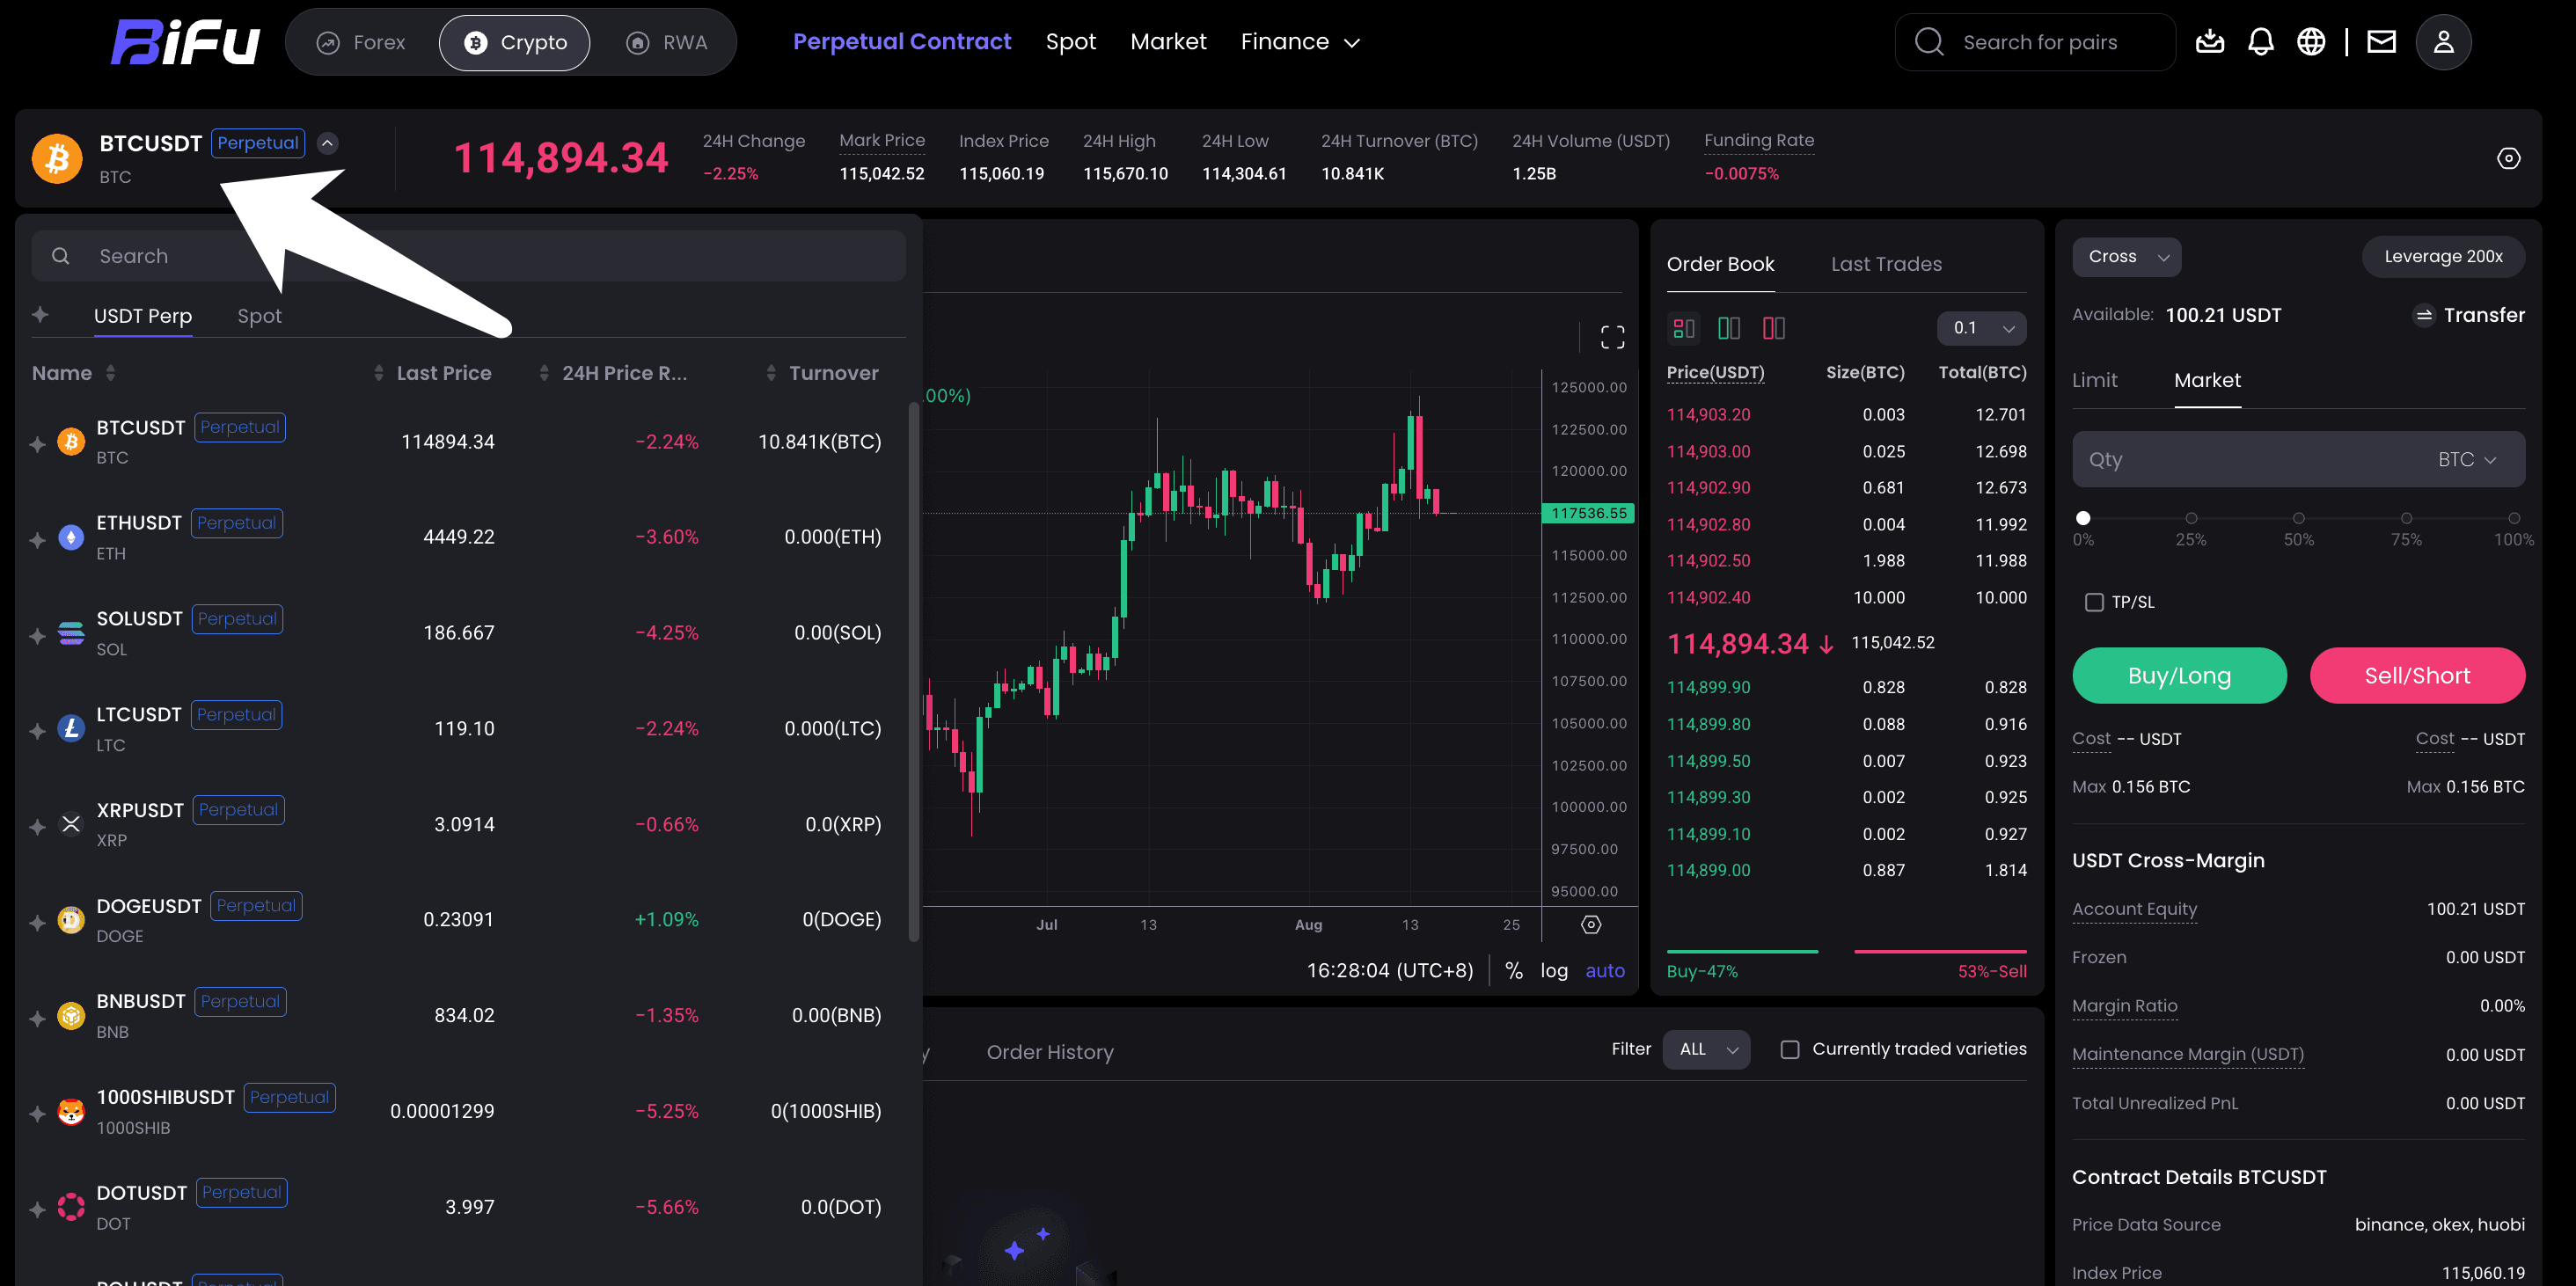Open the Market top menu
The height and width of the screenshot is (1286, 2576).
click(1168, 42)
